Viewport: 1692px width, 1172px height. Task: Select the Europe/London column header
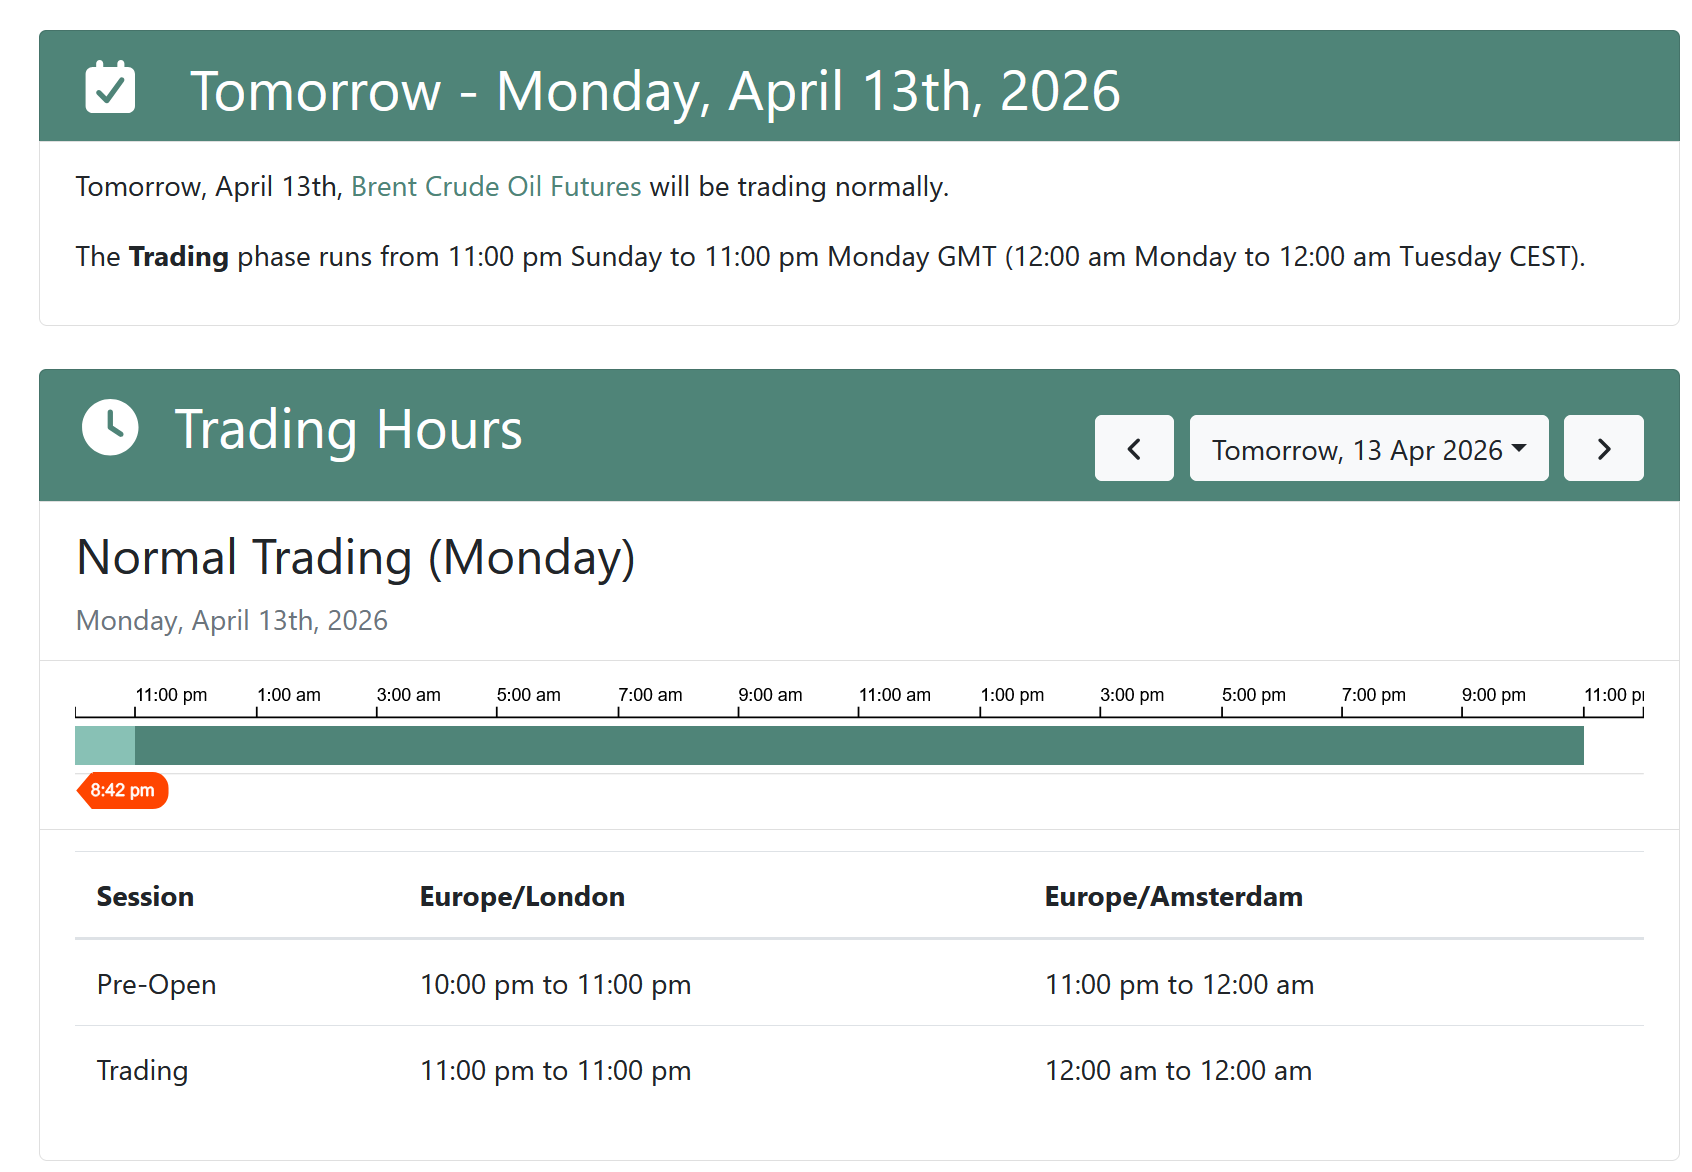click(x=522, y=896)
